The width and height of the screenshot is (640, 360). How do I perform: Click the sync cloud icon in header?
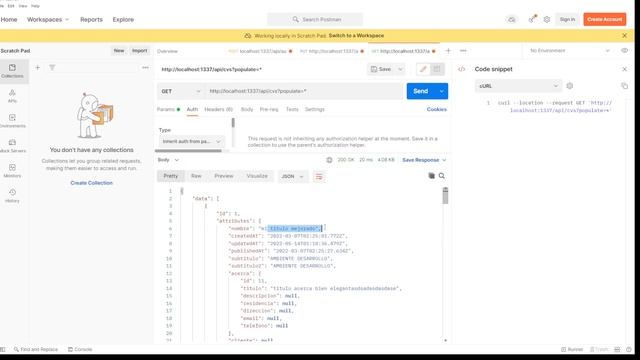511,19
